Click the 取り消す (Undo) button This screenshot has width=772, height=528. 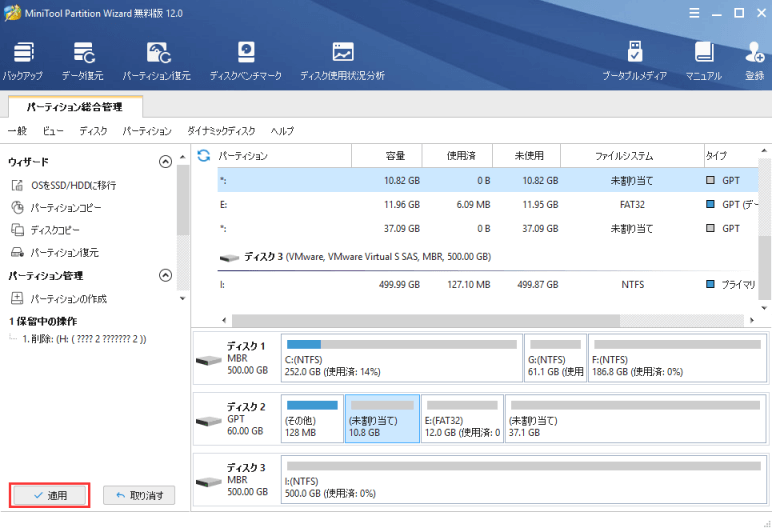tap(139, 495)
